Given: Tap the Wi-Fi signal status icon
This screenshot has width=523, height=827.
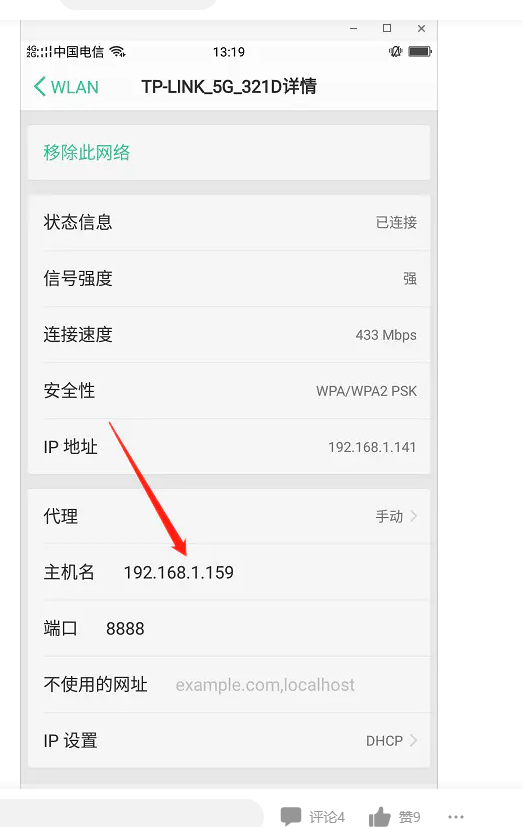Looking at the screenshot, I should pyautogui.click(x=118, y=52).
